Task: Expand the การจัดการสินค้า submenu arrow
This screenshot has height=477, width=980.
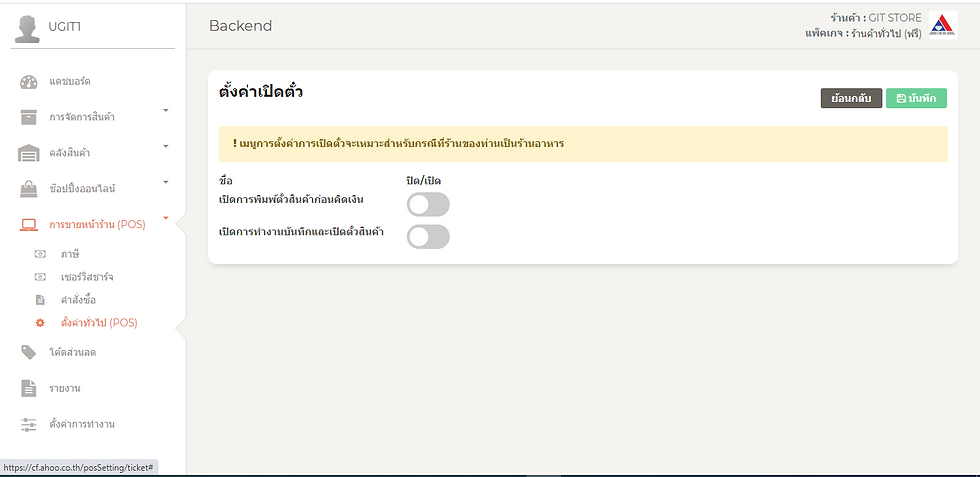Action: (166, 110)
